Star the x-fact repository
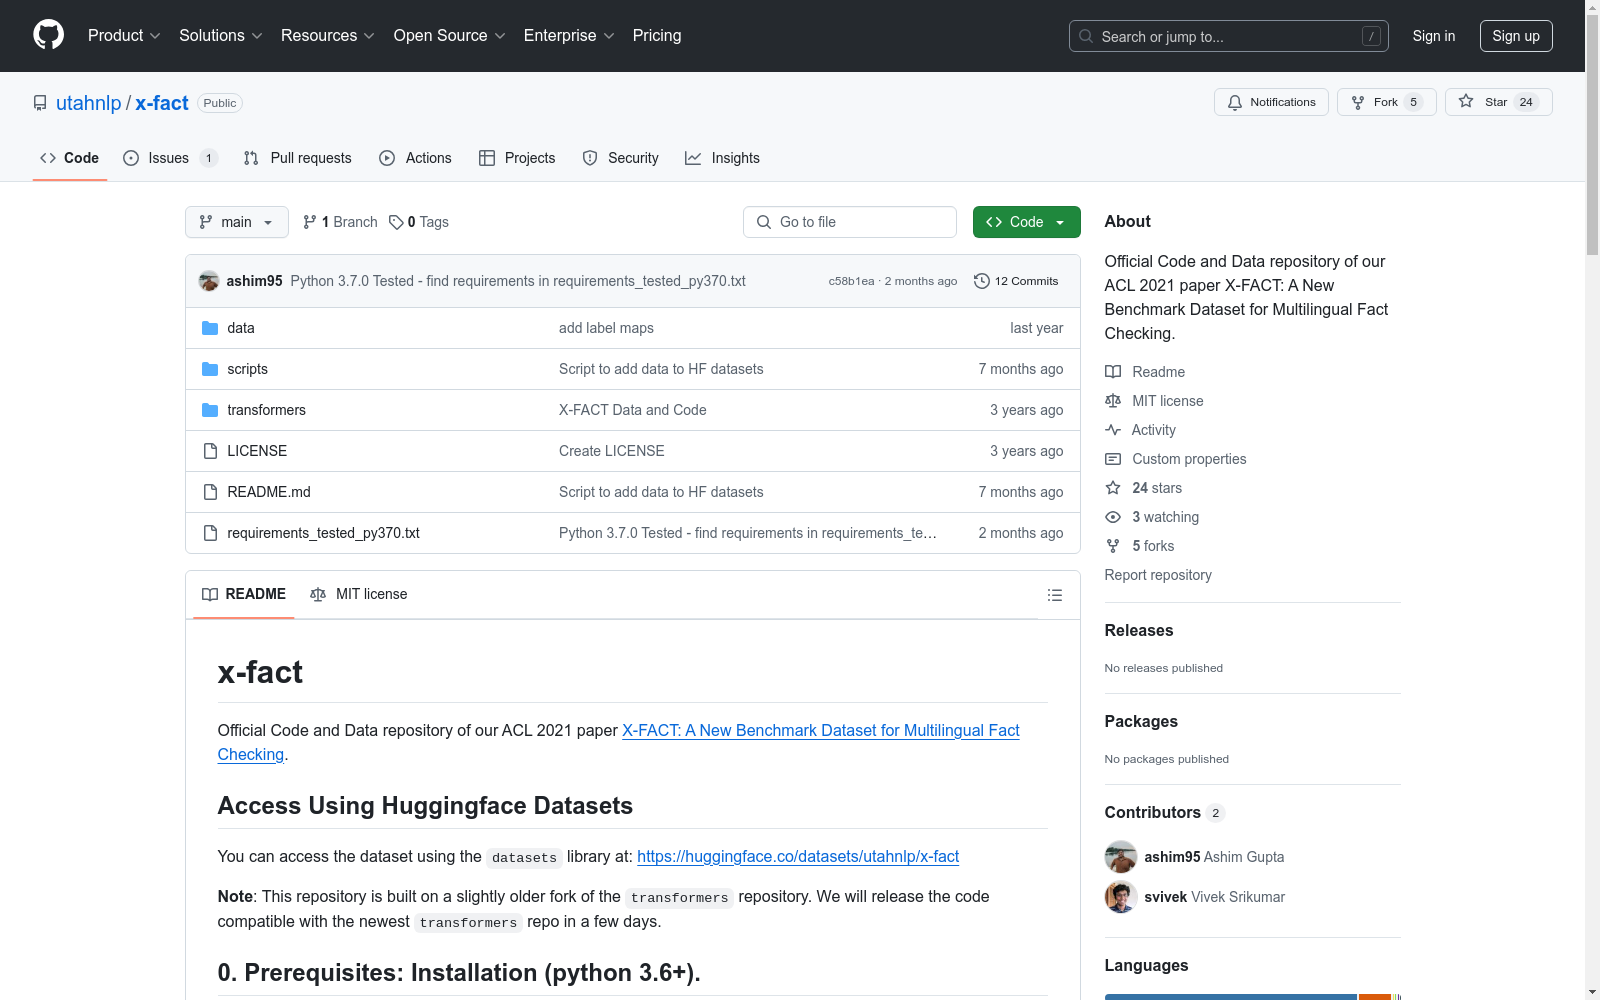 point(1498,102)
